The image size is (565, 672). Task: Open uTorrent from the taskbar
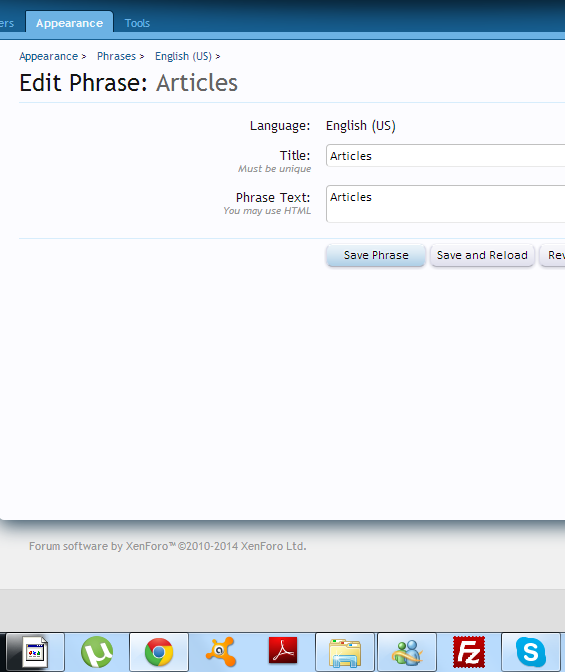pos(97,652)
